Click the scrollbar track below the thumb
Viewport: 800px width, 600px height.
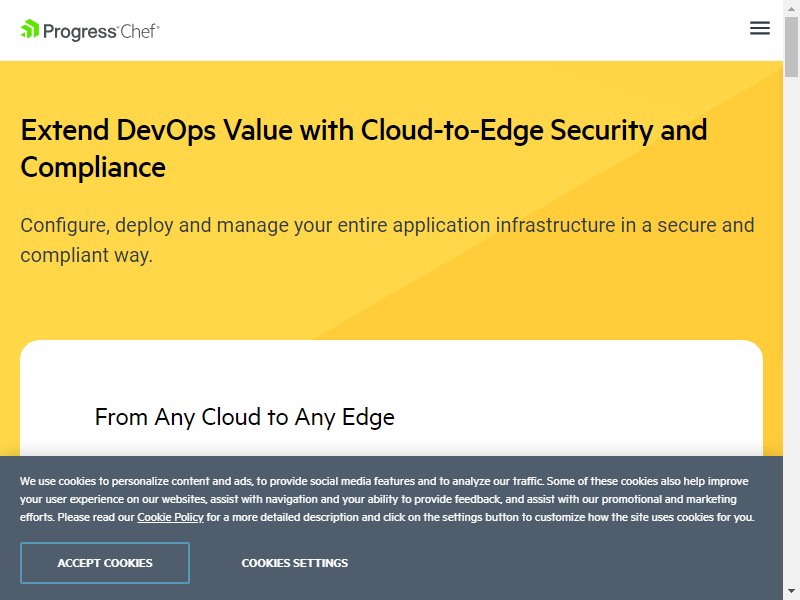tap(791, 332)
